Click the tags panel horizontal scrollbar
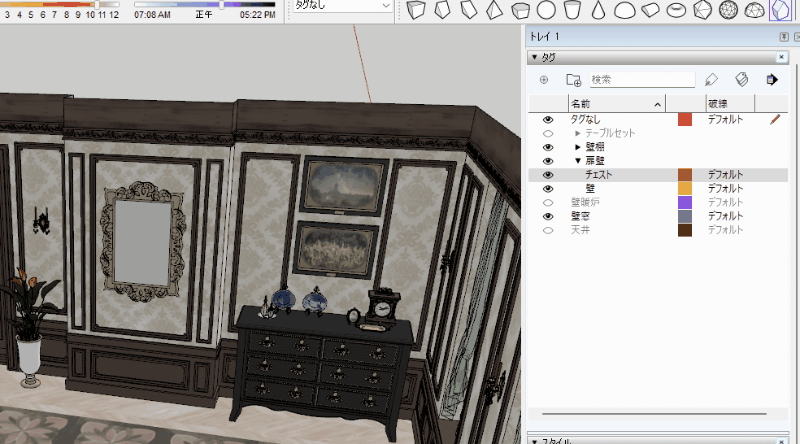Viewport: 800px width, 444px height. [654, 414]
